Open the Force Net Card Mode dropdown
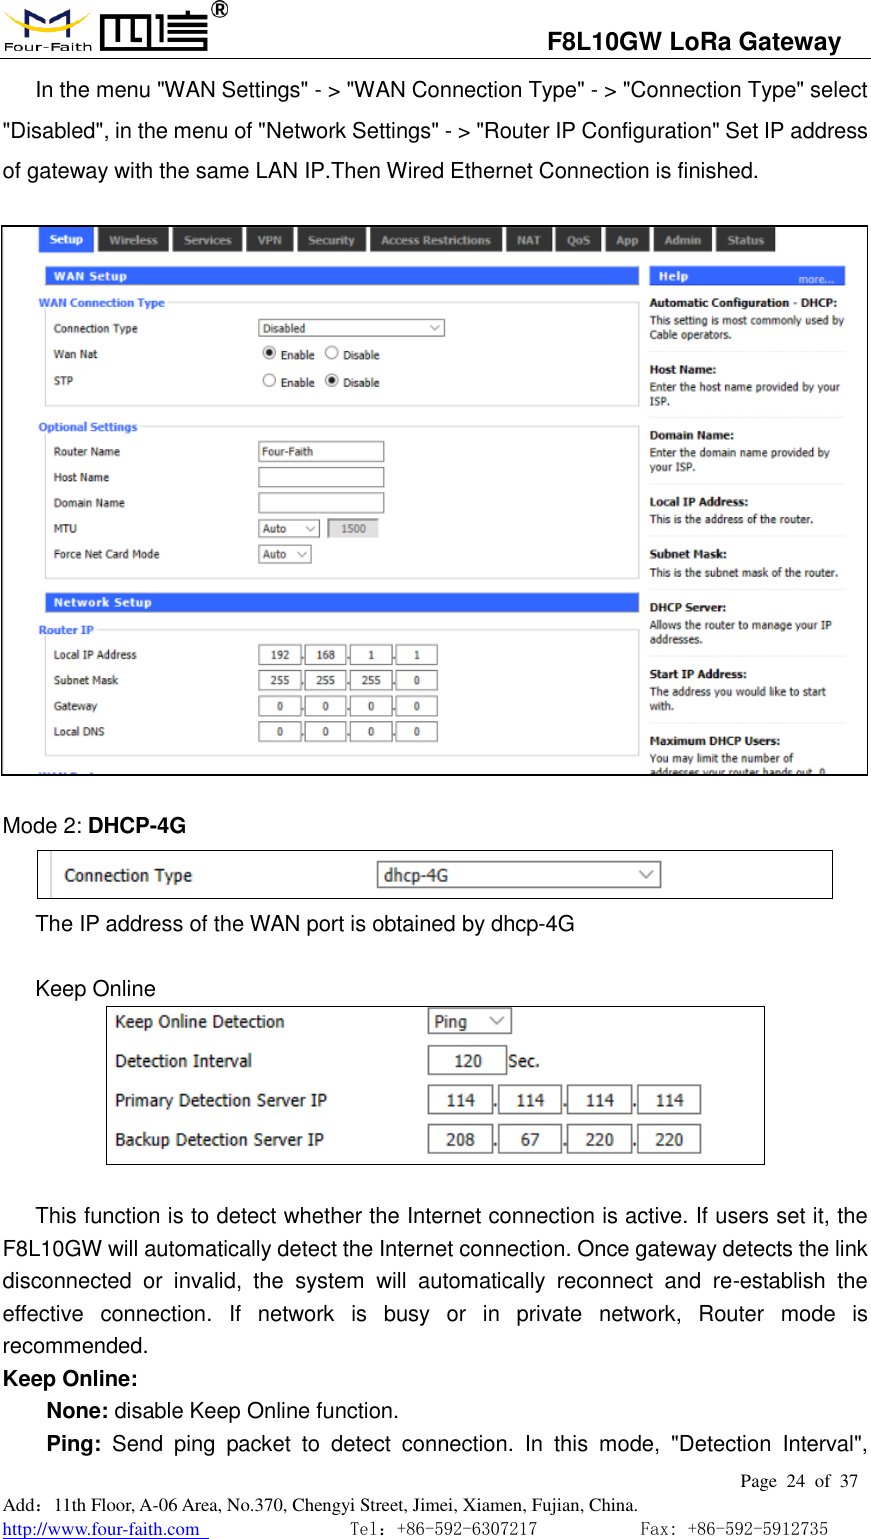The image size is (871, 1539). click(283, 554)
